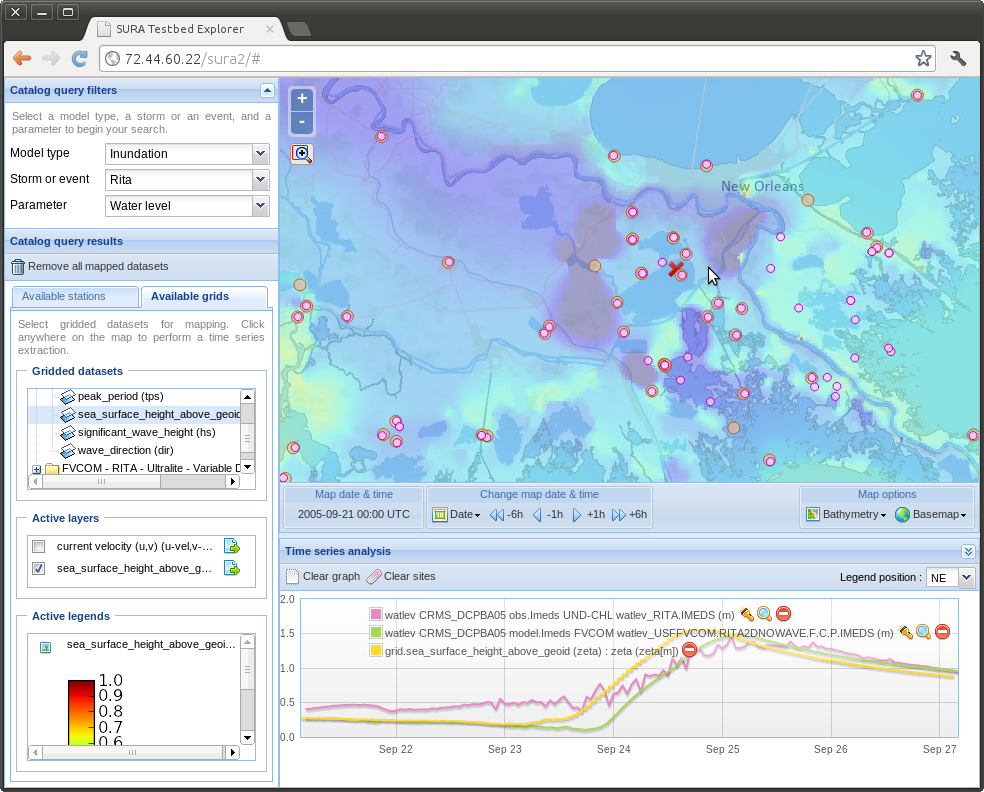Screen dimensions: 984x792
Task: Open the Storm or event dropdown
Action: tap(260, 180)
